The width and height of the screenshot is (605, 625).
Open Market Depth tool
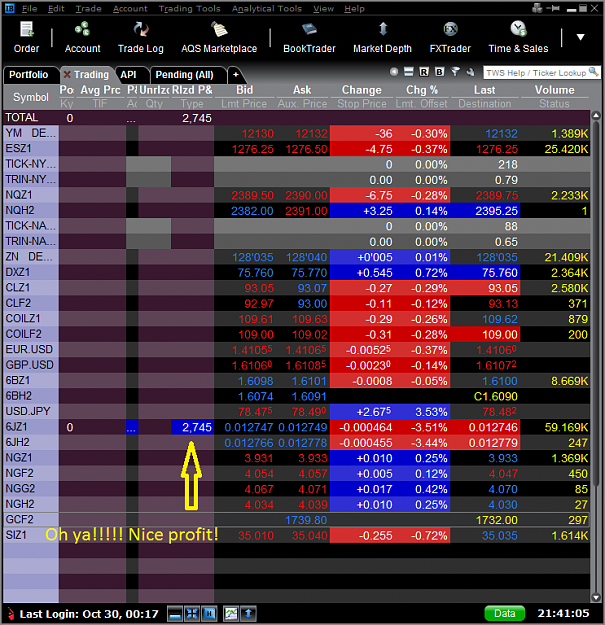pos(382,37)
